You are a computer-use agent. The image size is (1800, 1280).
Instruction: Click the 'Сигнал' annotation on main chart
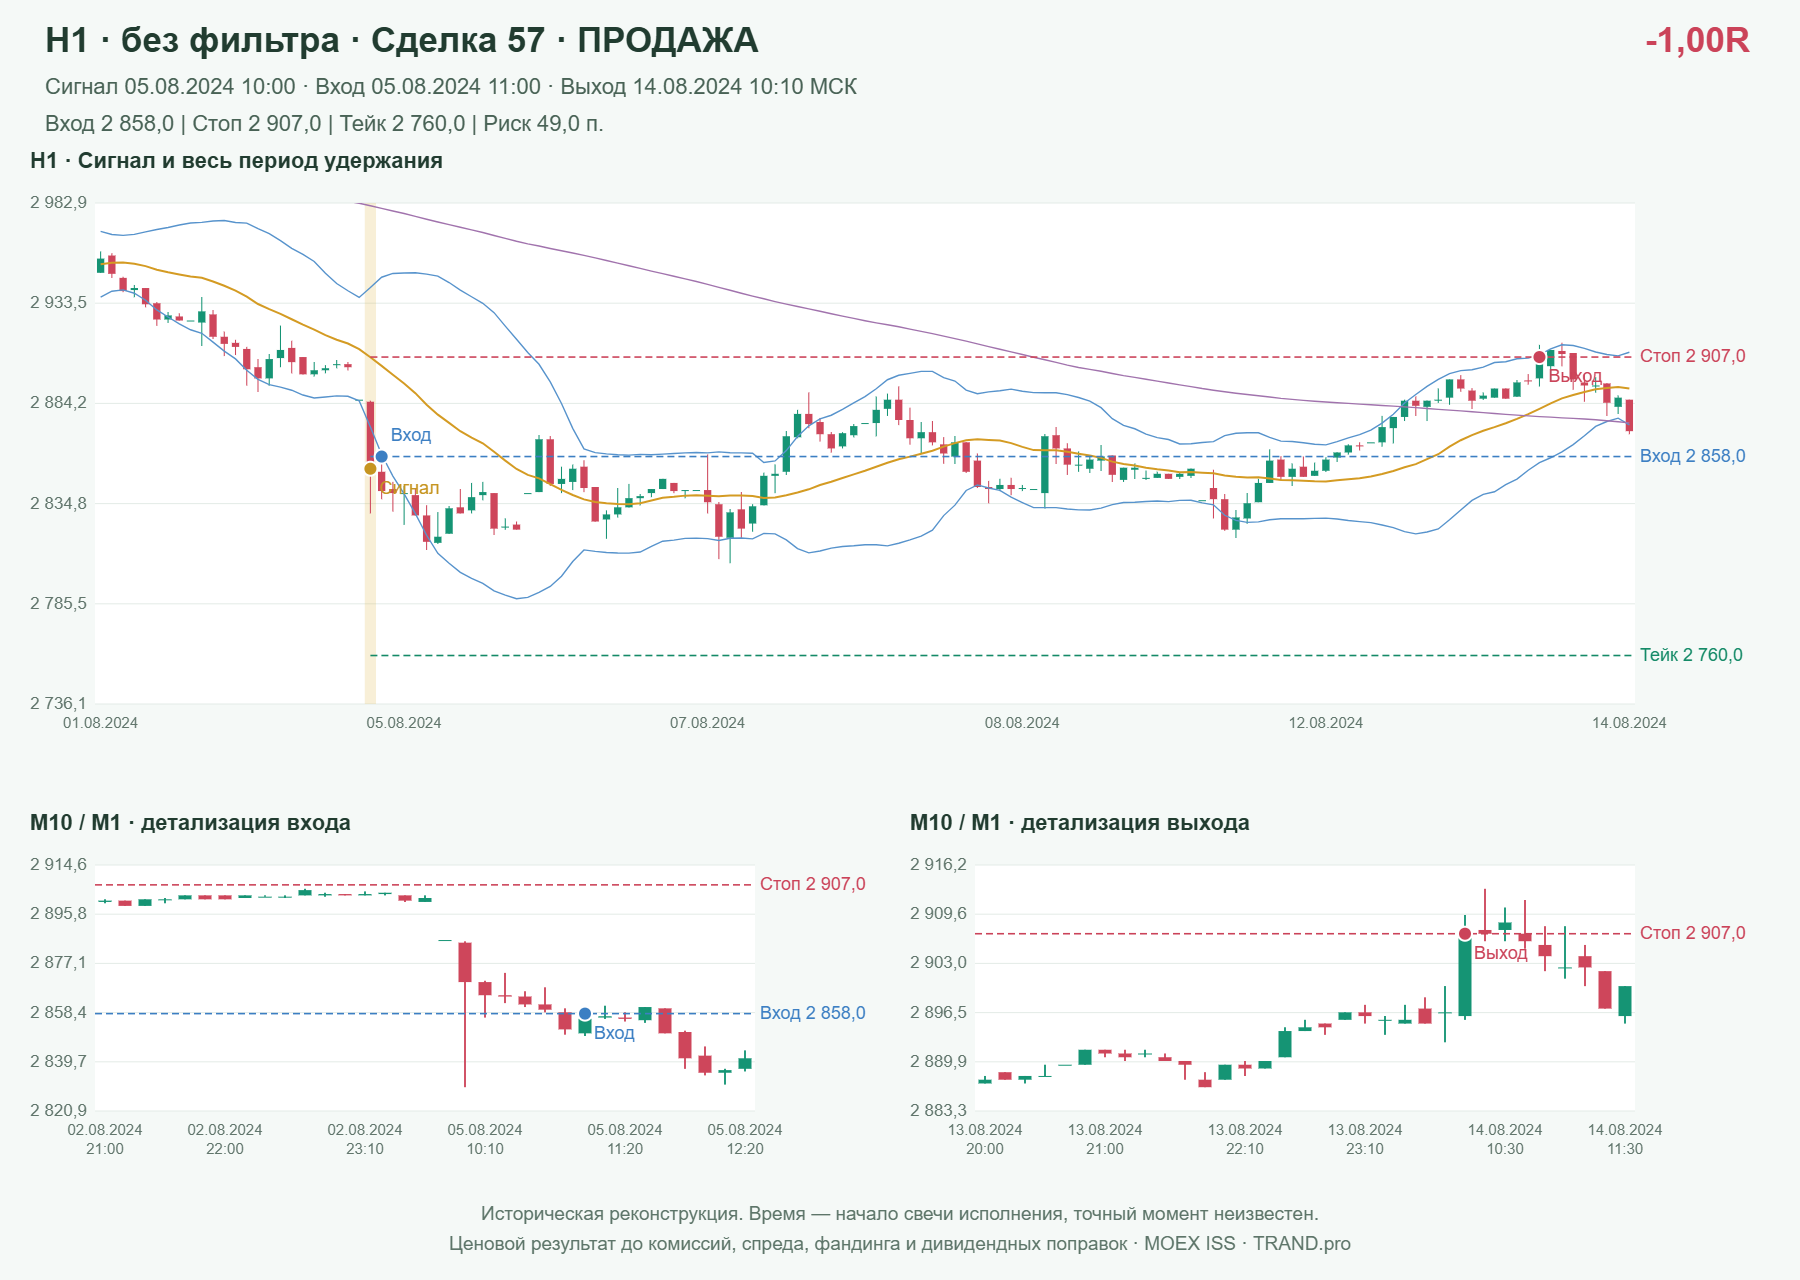[411, 488]
